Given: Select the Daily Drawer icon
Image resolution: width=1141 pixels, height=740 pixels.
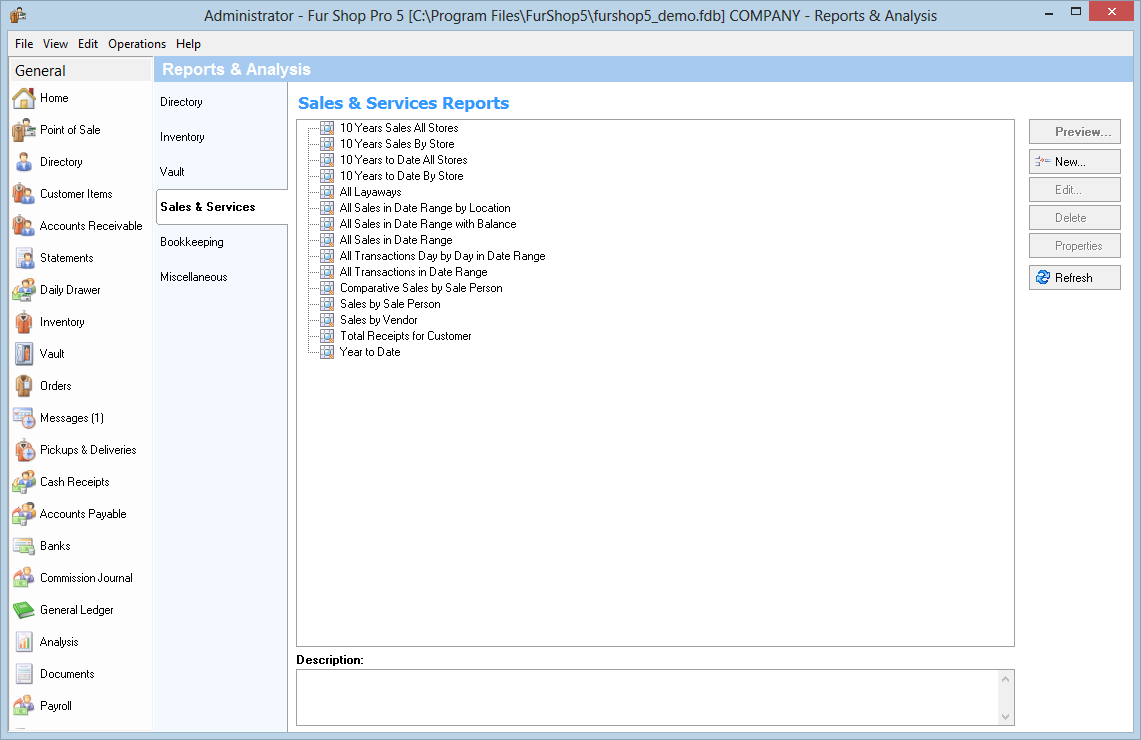Looking at the screenshot, I should [24, 290].
